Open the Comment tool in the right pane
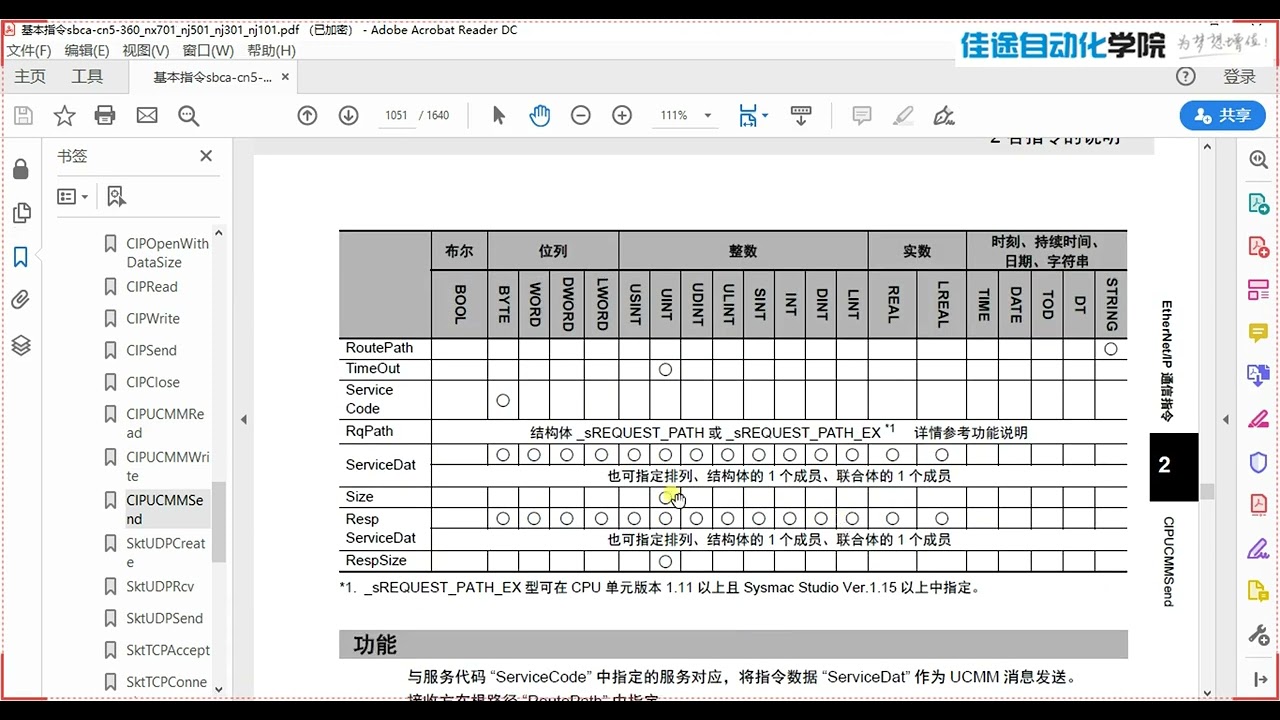 point(1259,333)
